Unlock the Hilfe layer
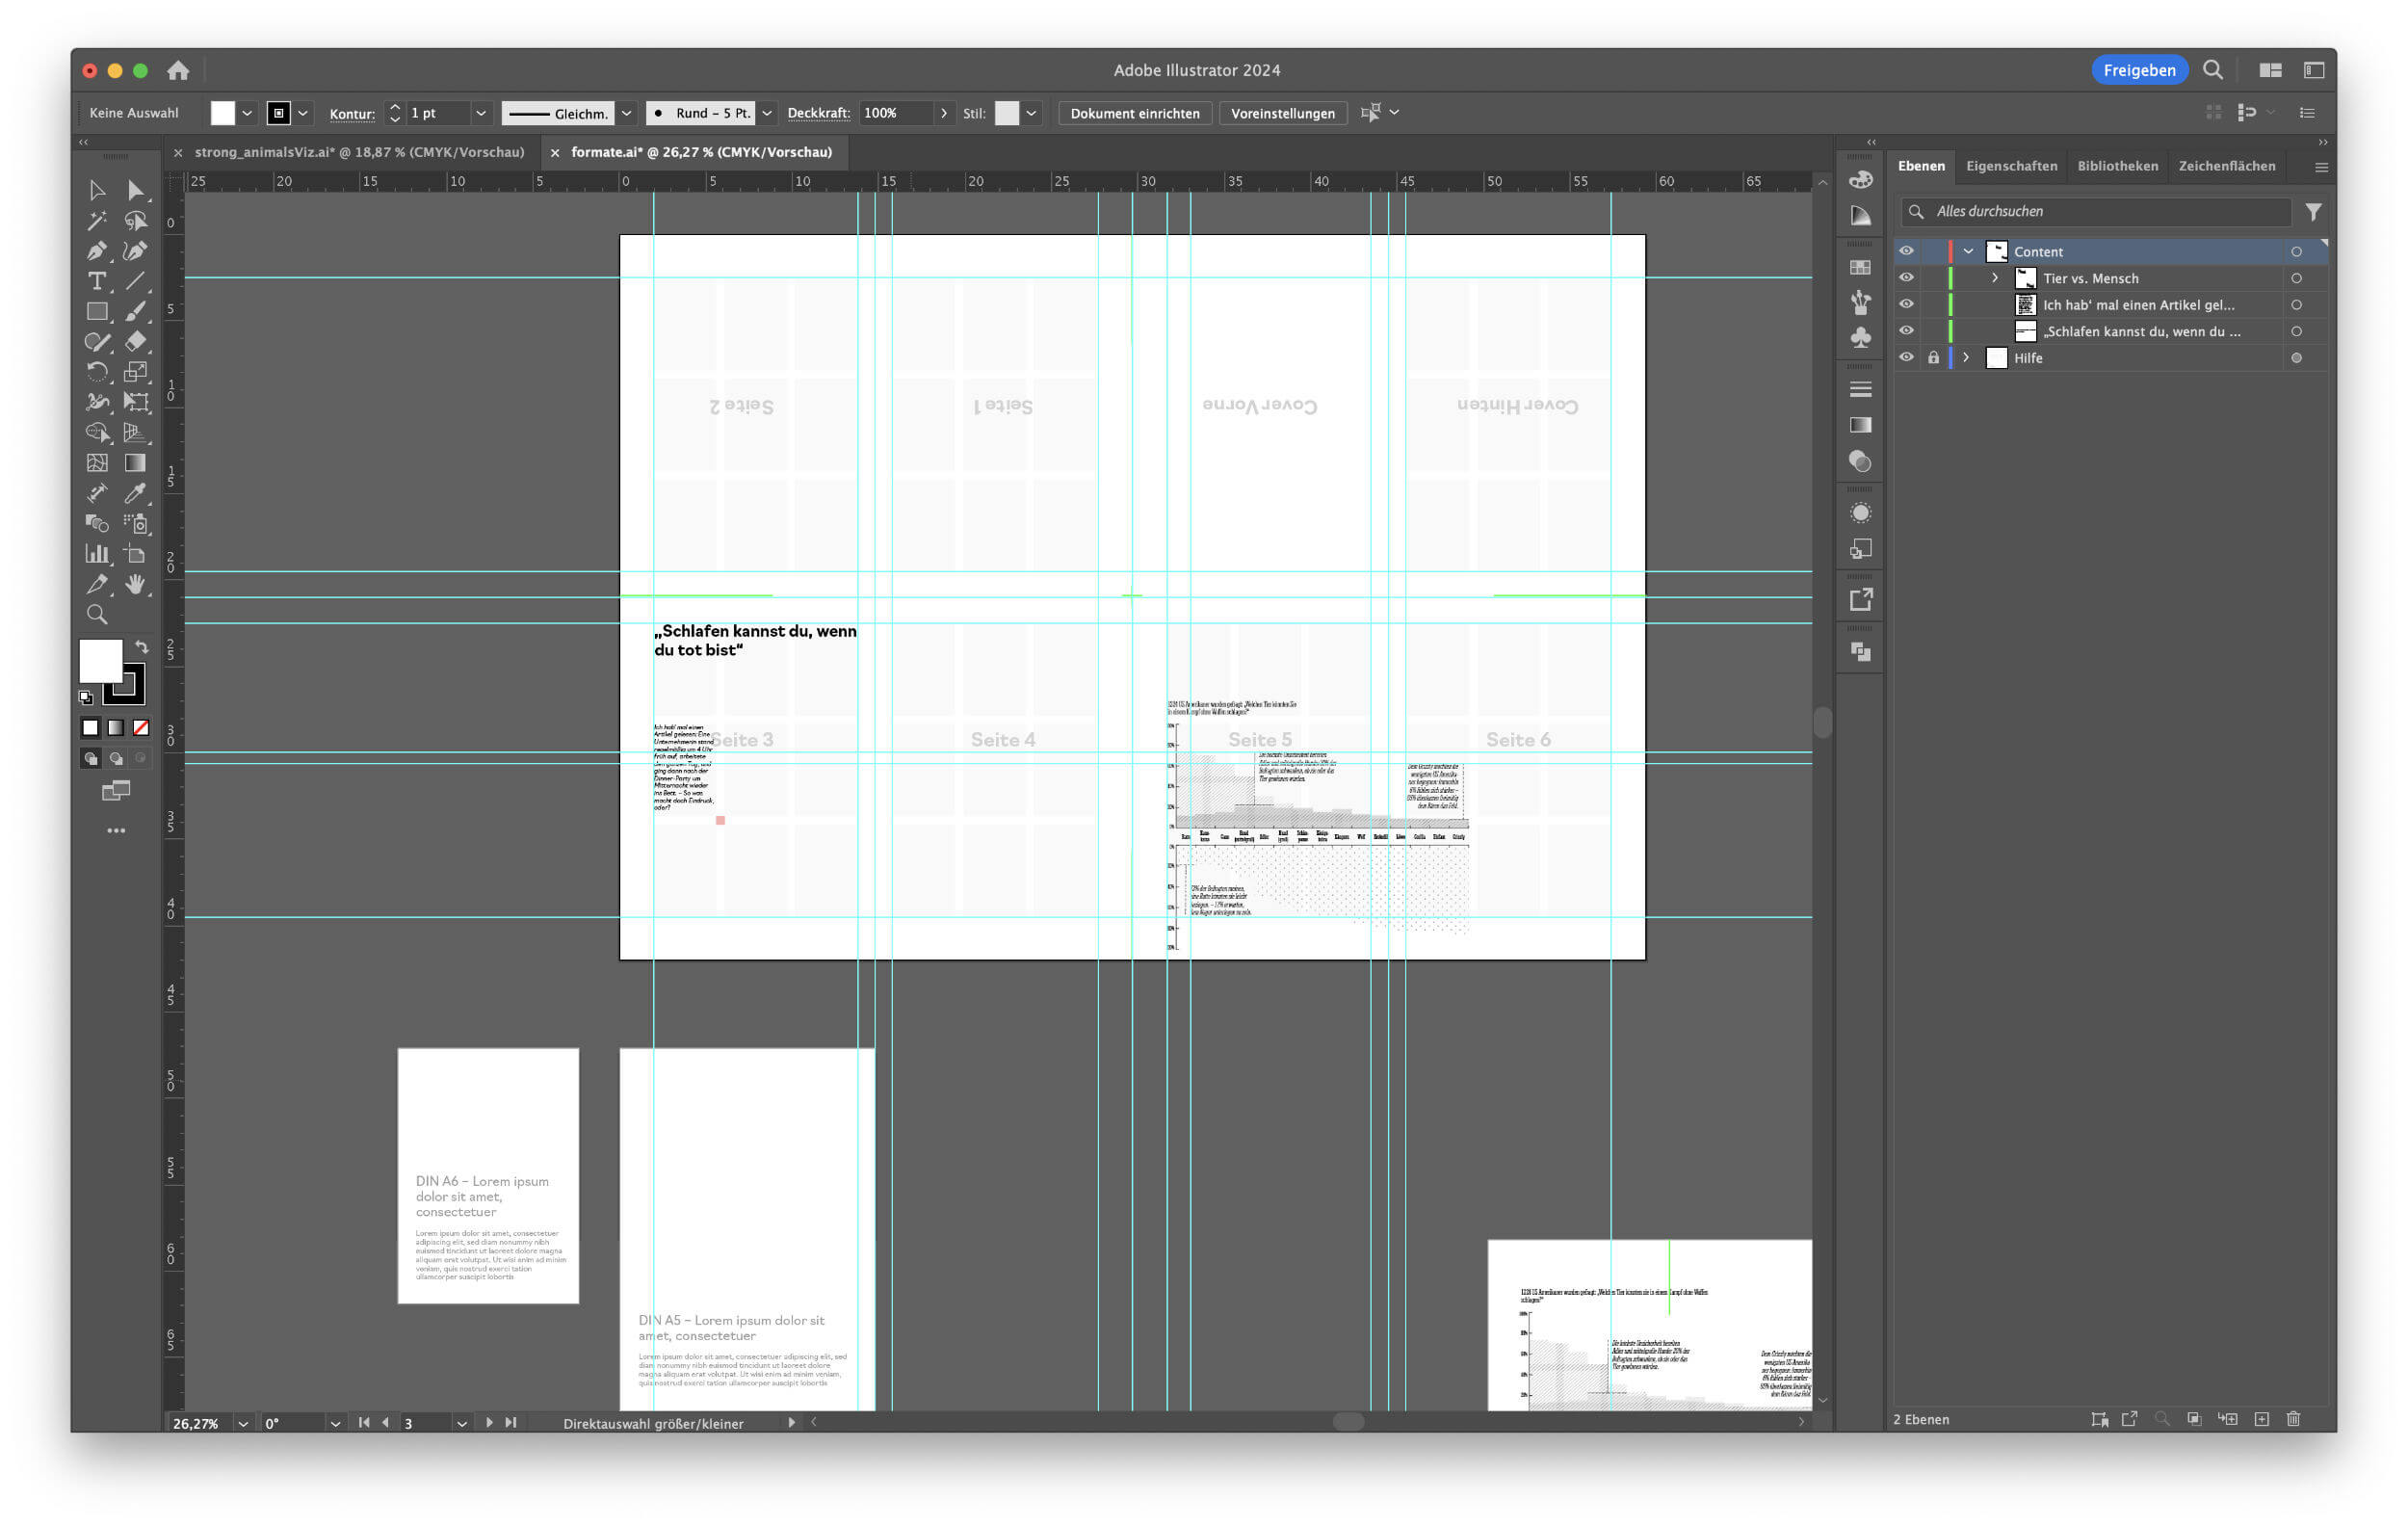Viewport: 2408px width, 1526px height. click(1933, 357)
